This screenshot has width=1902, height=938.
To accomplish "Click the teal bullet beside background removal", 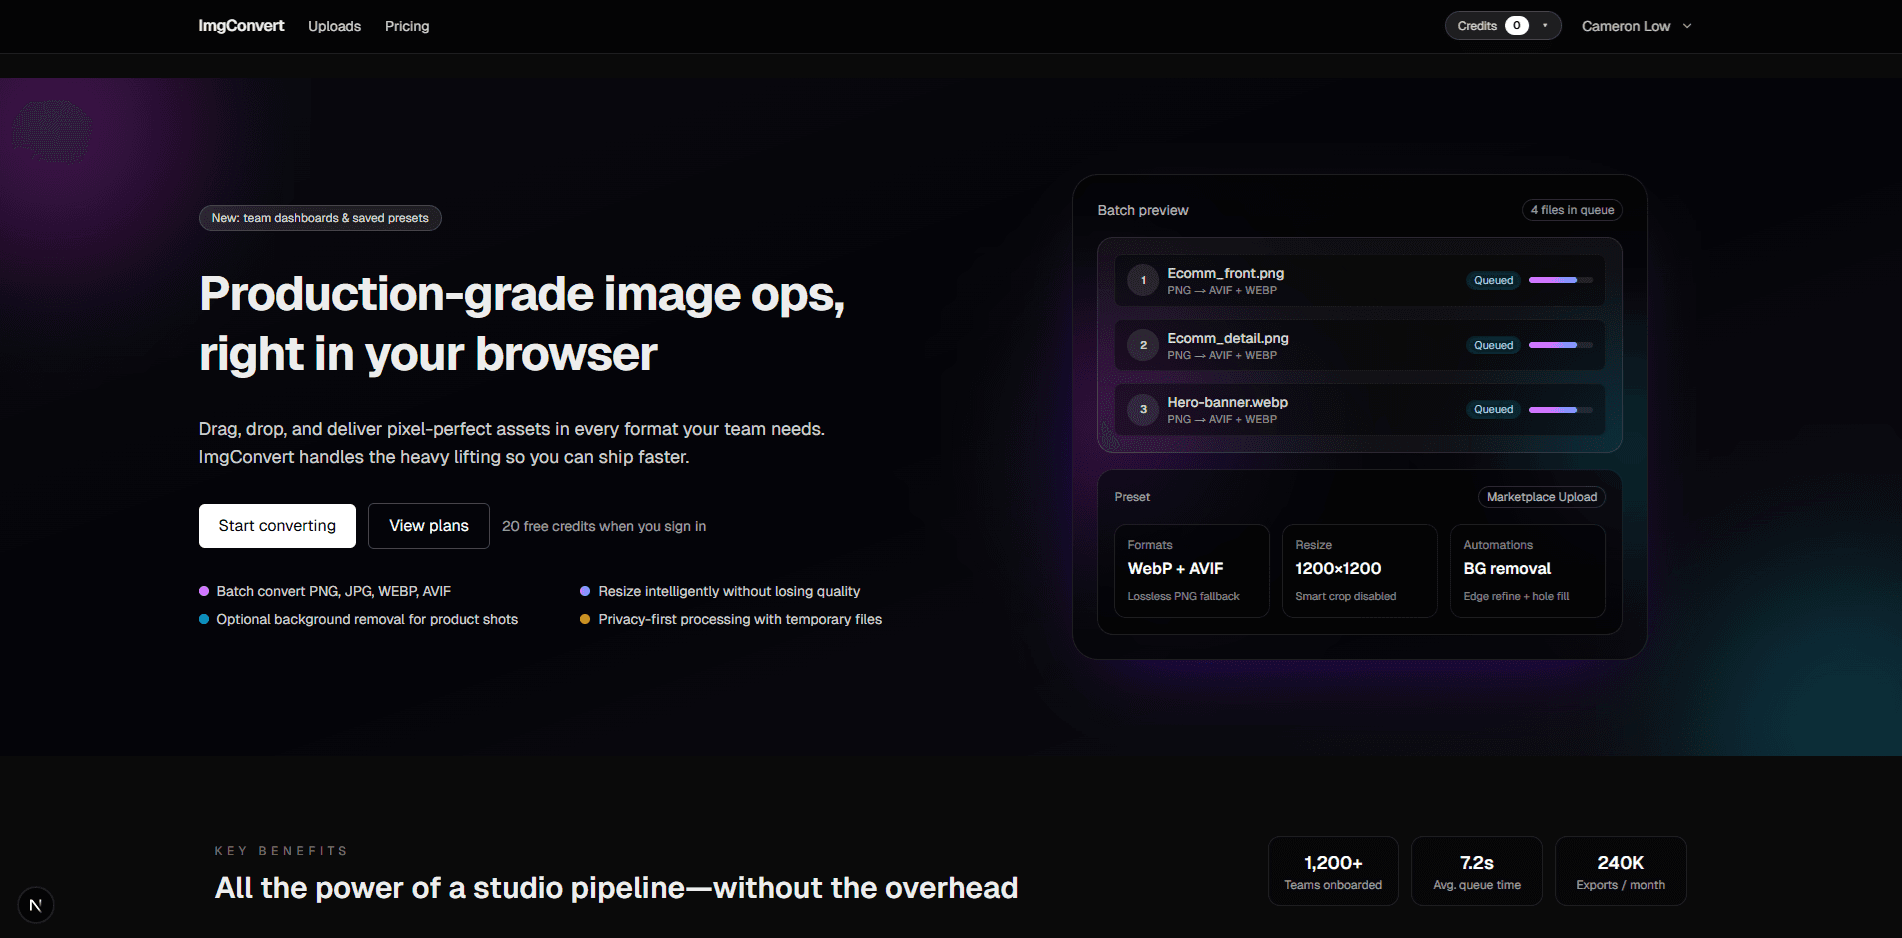I will pyautogui.click(x=202, y=619).
